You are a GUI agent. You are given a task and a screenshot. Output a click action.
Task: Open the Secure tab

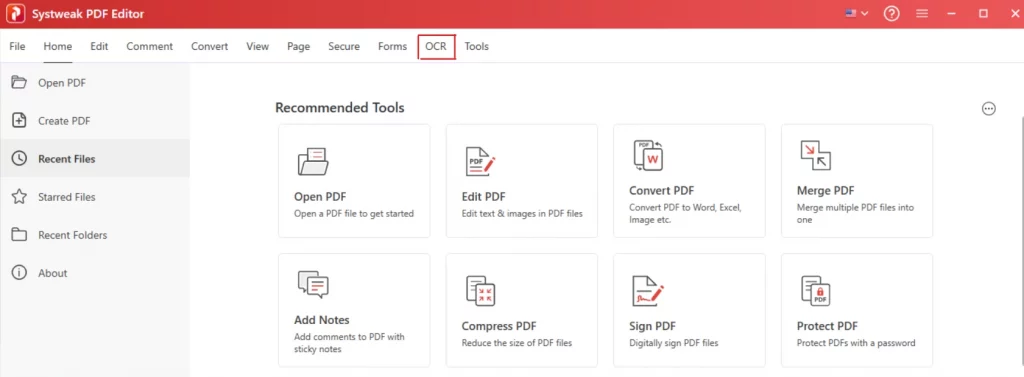pyautogui.click(x=344, y=46)
